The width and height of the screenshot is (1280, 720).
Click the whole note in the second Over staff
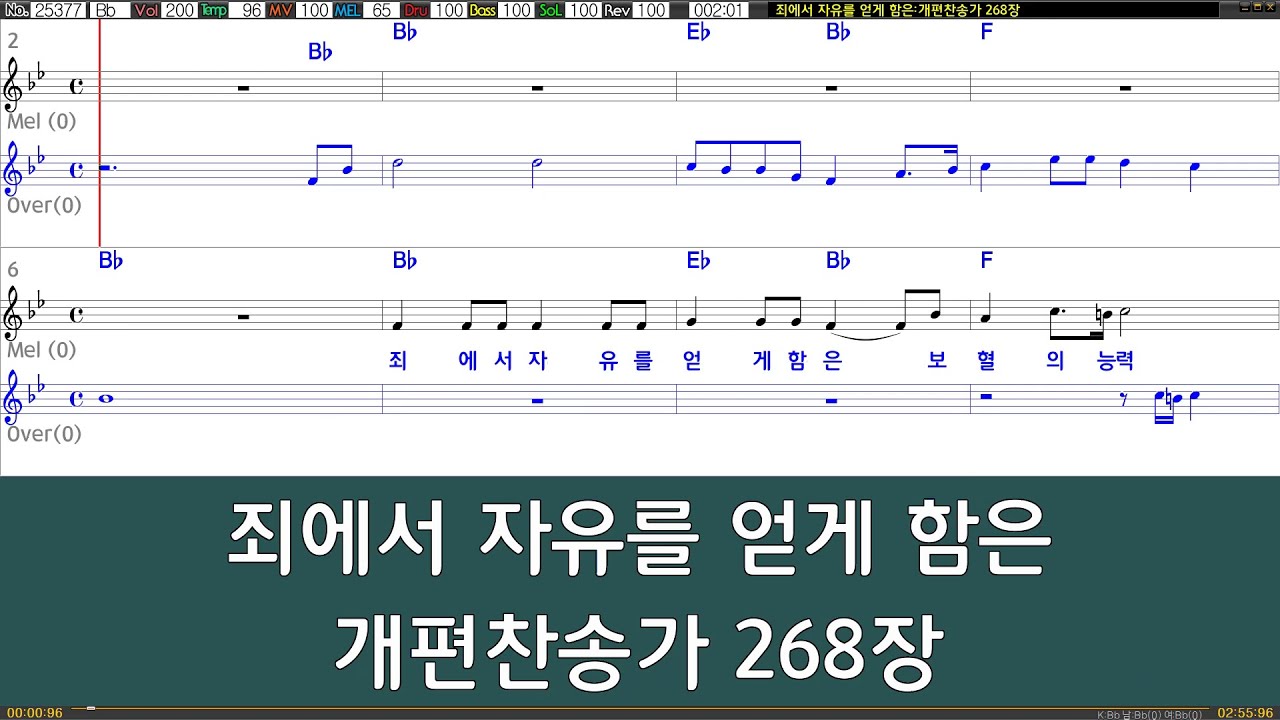click(x=106, y=399)
